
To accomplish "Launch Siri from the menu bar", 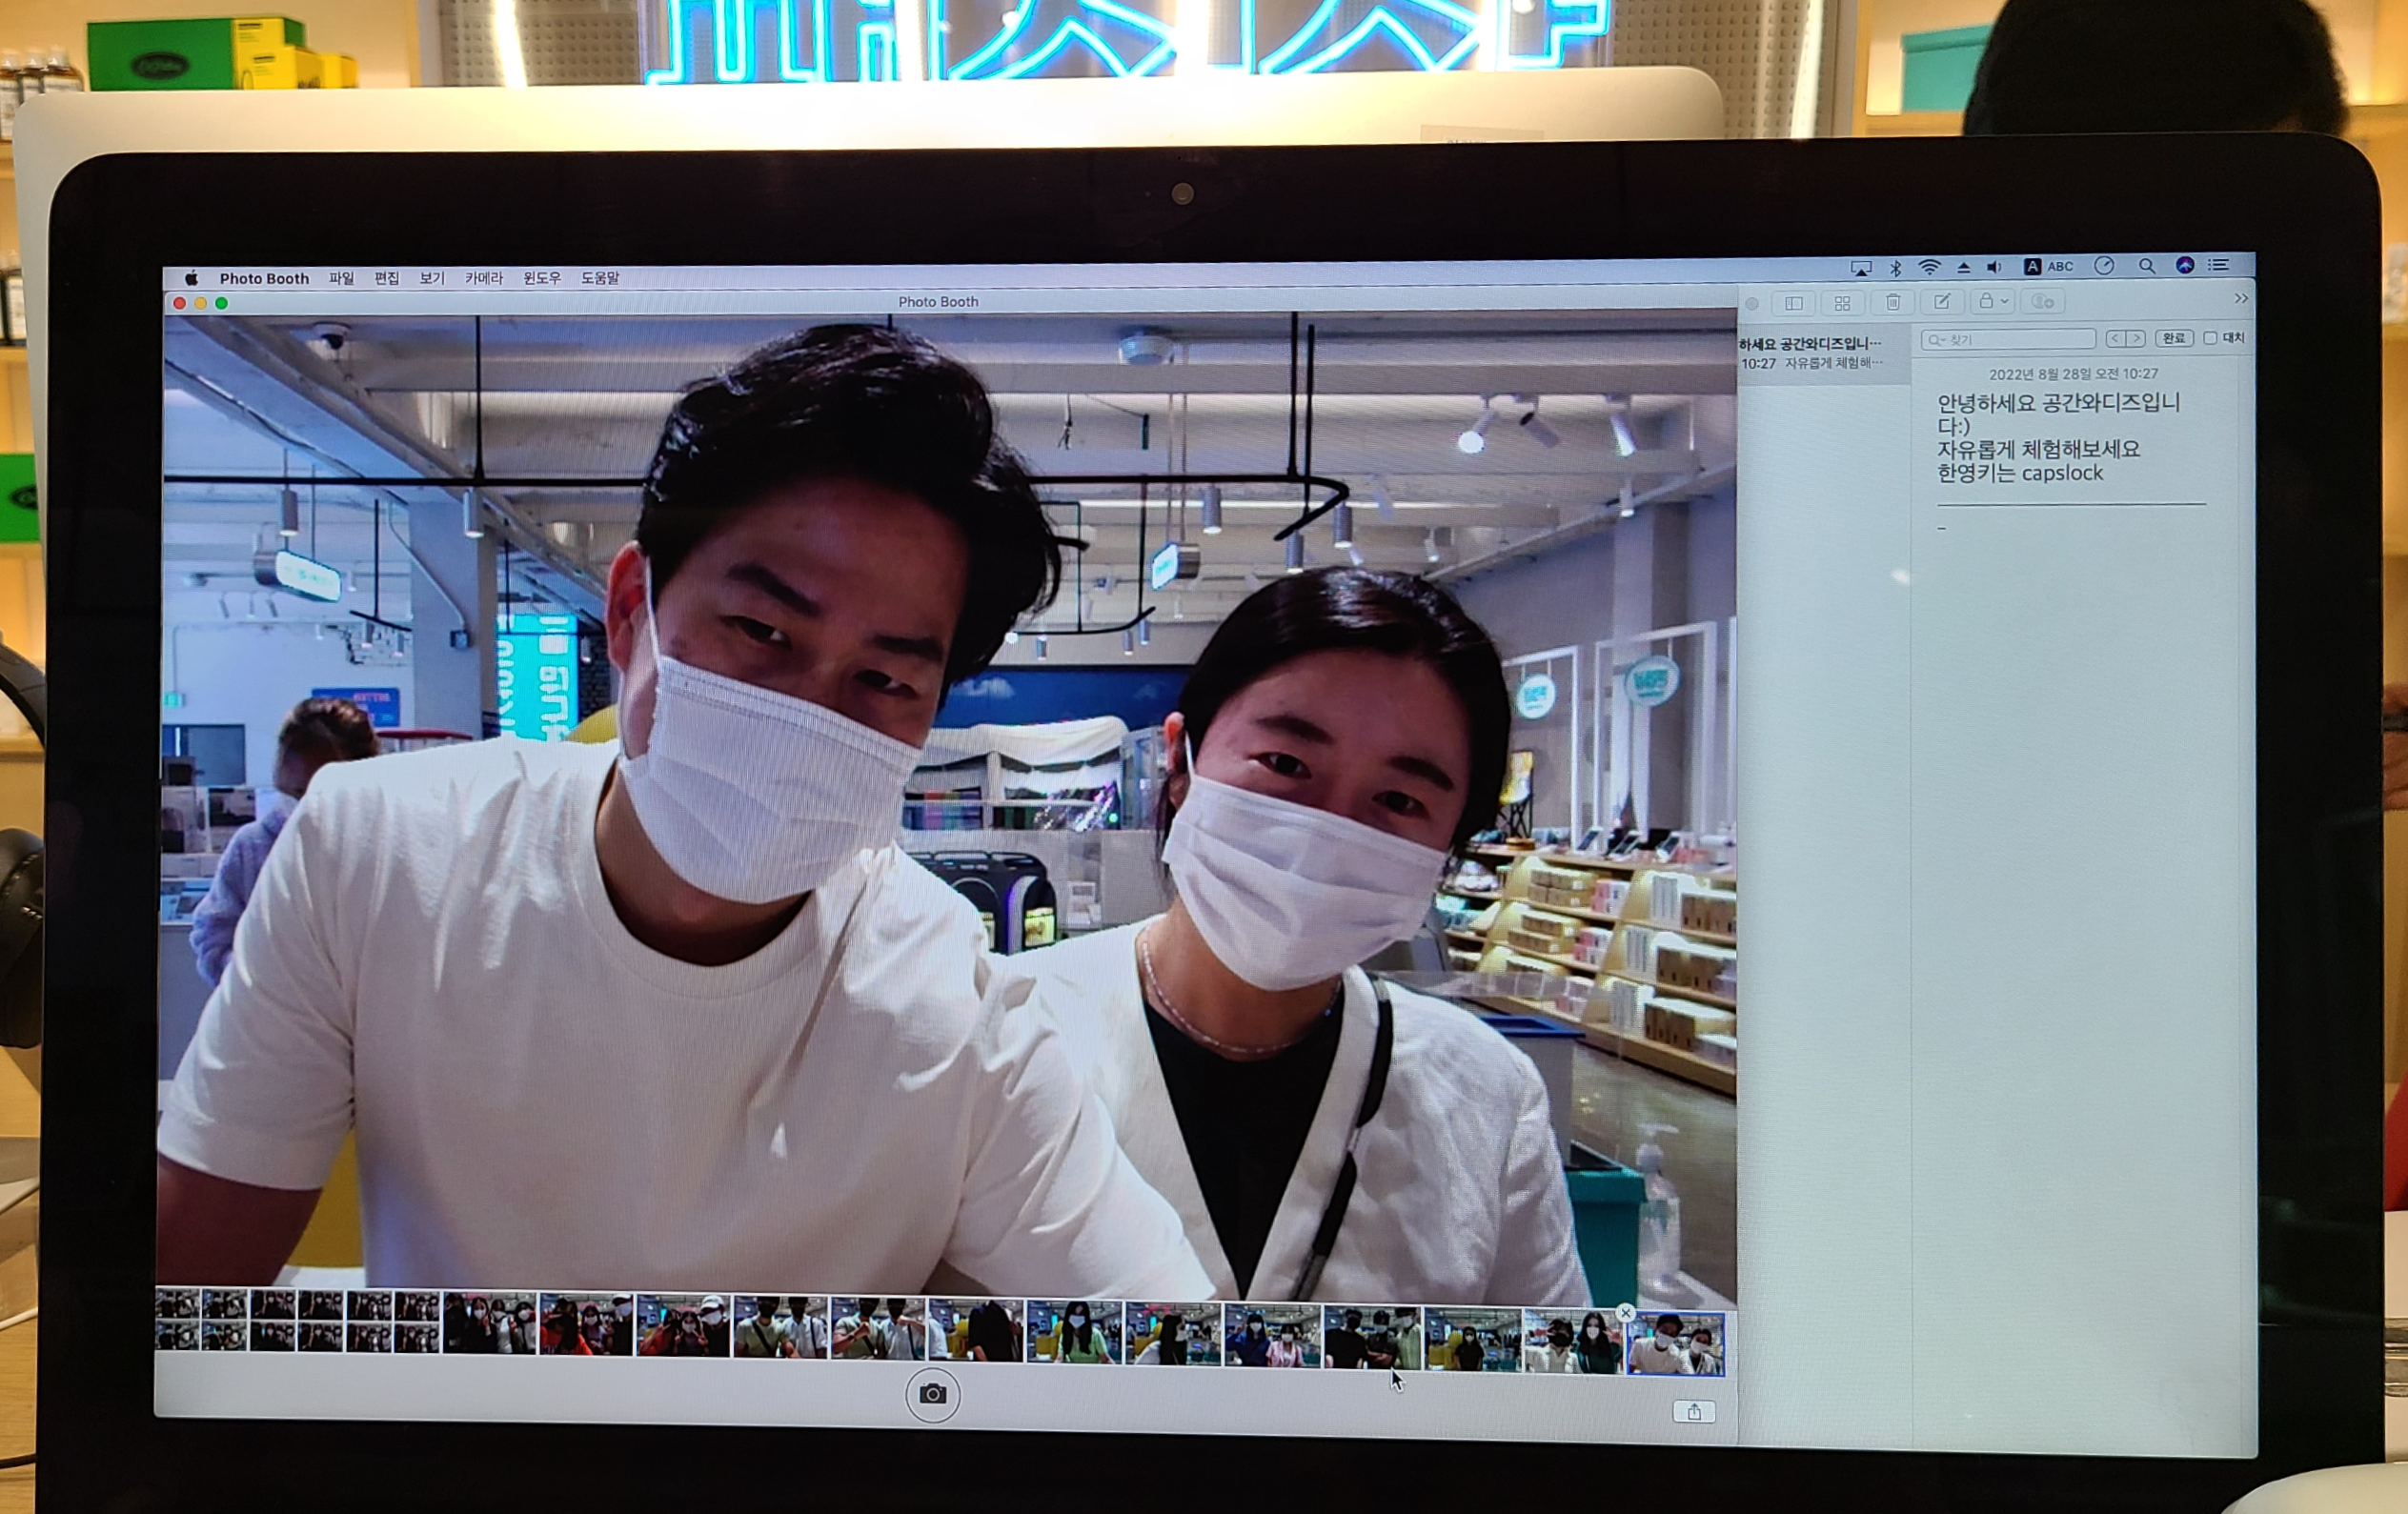I will pos(2185,265).
